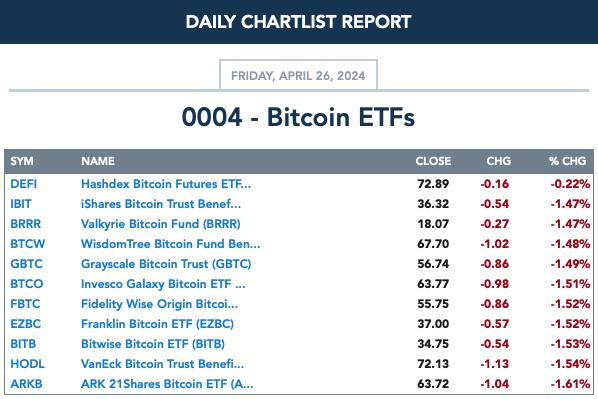Open Grayscale Bitcoin Trust (GBTC) link

click(166, 264)
